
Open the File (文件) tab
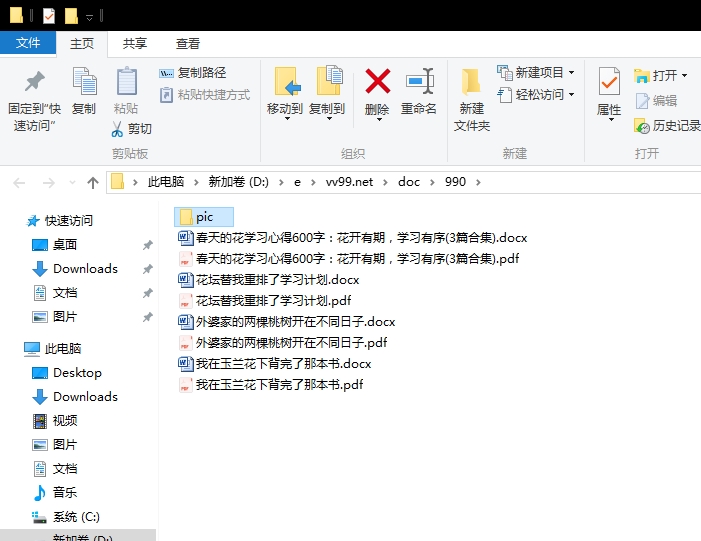tap(28, 43)
